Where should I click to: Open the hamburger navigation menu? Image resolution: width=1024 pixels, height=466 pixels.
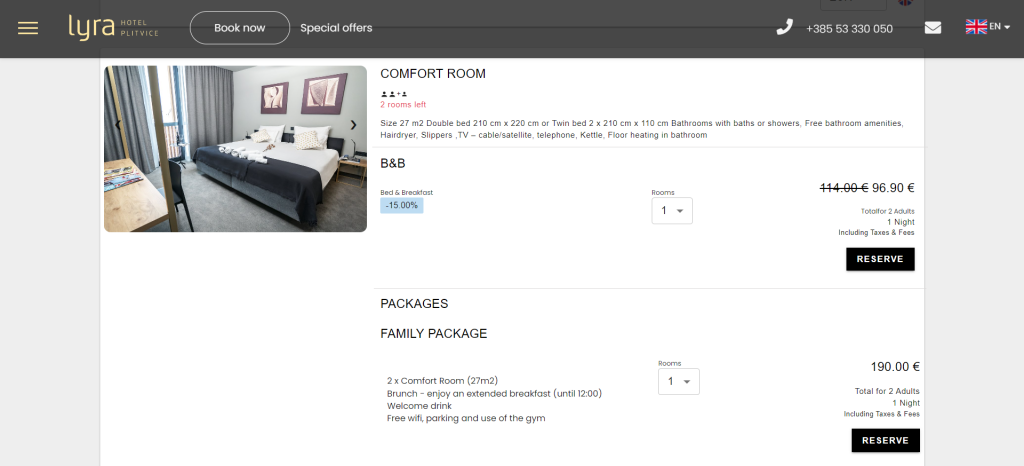pos(28,28)
